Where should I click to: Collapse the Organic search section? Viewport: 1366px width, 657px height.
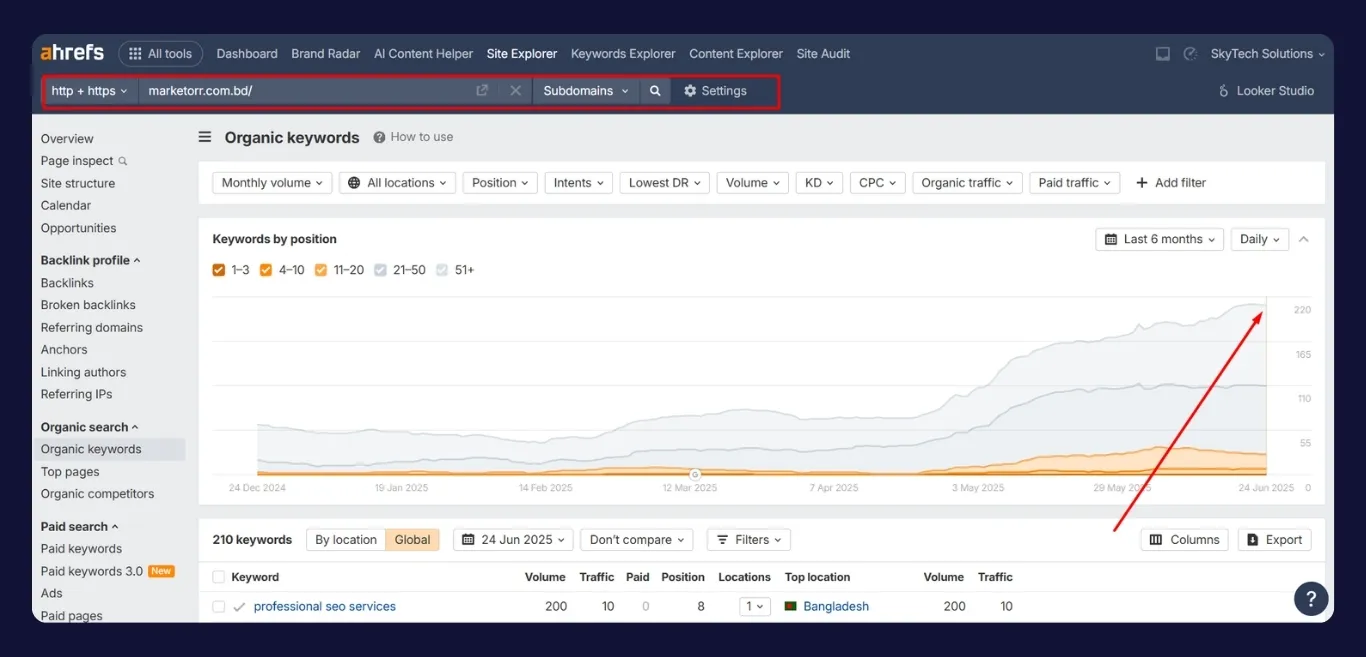[x=90, y=427]
